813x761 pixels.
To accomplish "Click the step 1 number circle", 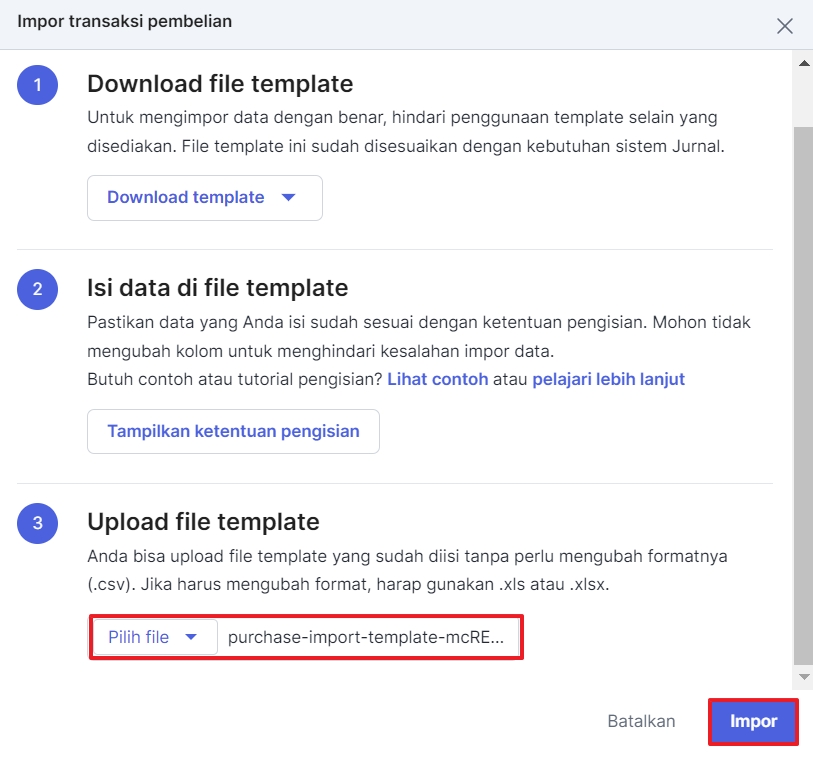I will [x=37, y=85].
